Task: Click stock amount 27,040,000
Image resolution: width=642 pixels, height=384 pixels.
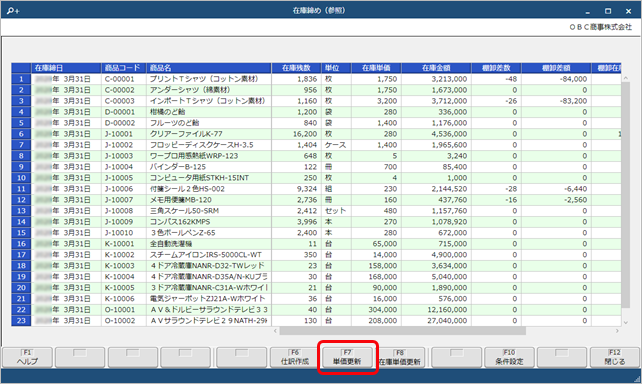Action: tap(447, 321)
